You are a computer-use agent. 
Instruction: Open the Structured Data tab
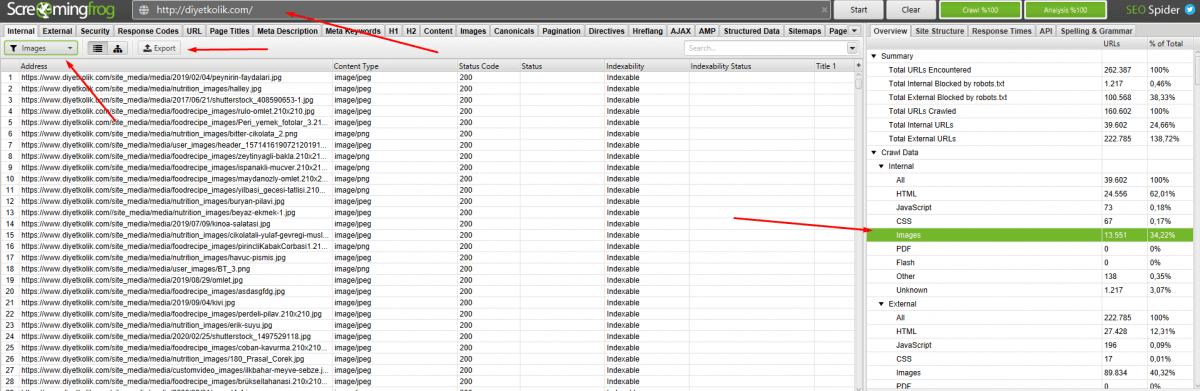751,31
